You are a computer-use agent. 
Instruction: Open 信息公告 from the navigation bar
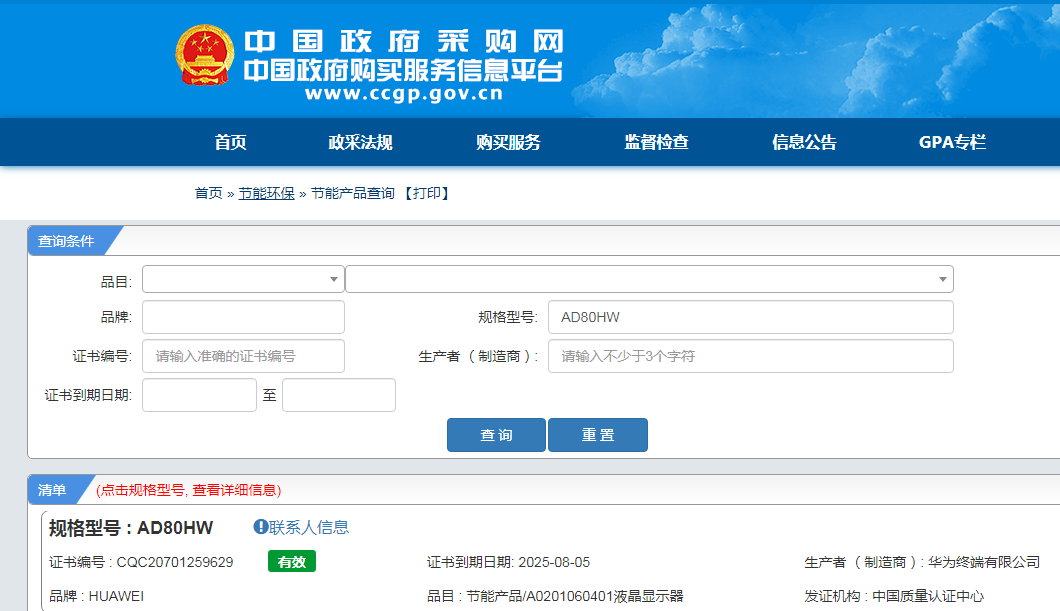click(x=804, y=142)
